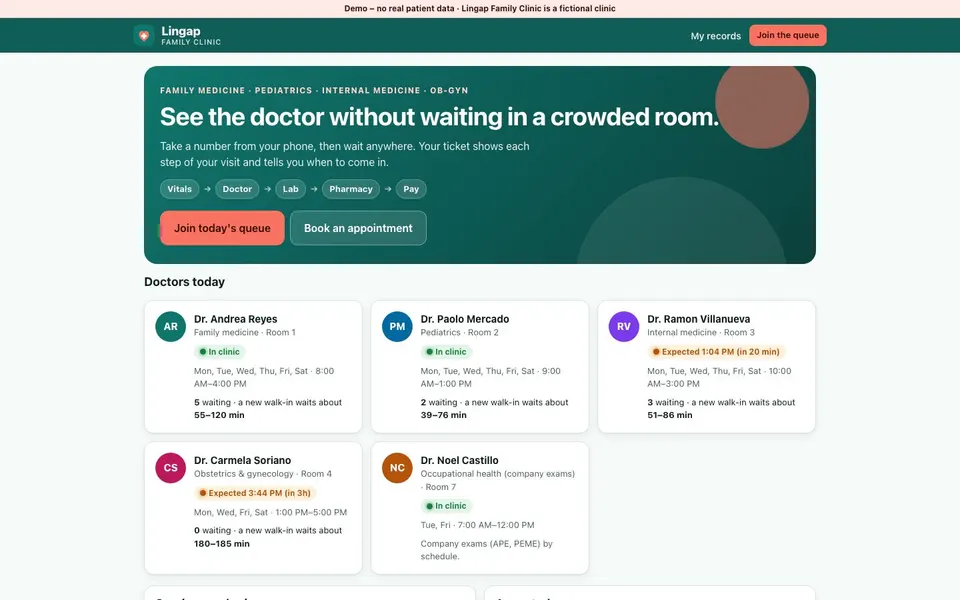
Task: Open Dr. Carmela Soriano name
Action: [x=242, y=460]
